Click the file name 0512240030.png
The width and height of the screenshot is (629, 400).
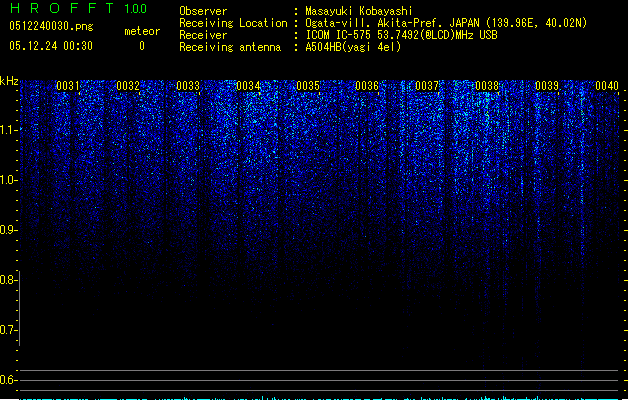click(x=51, y=26)
